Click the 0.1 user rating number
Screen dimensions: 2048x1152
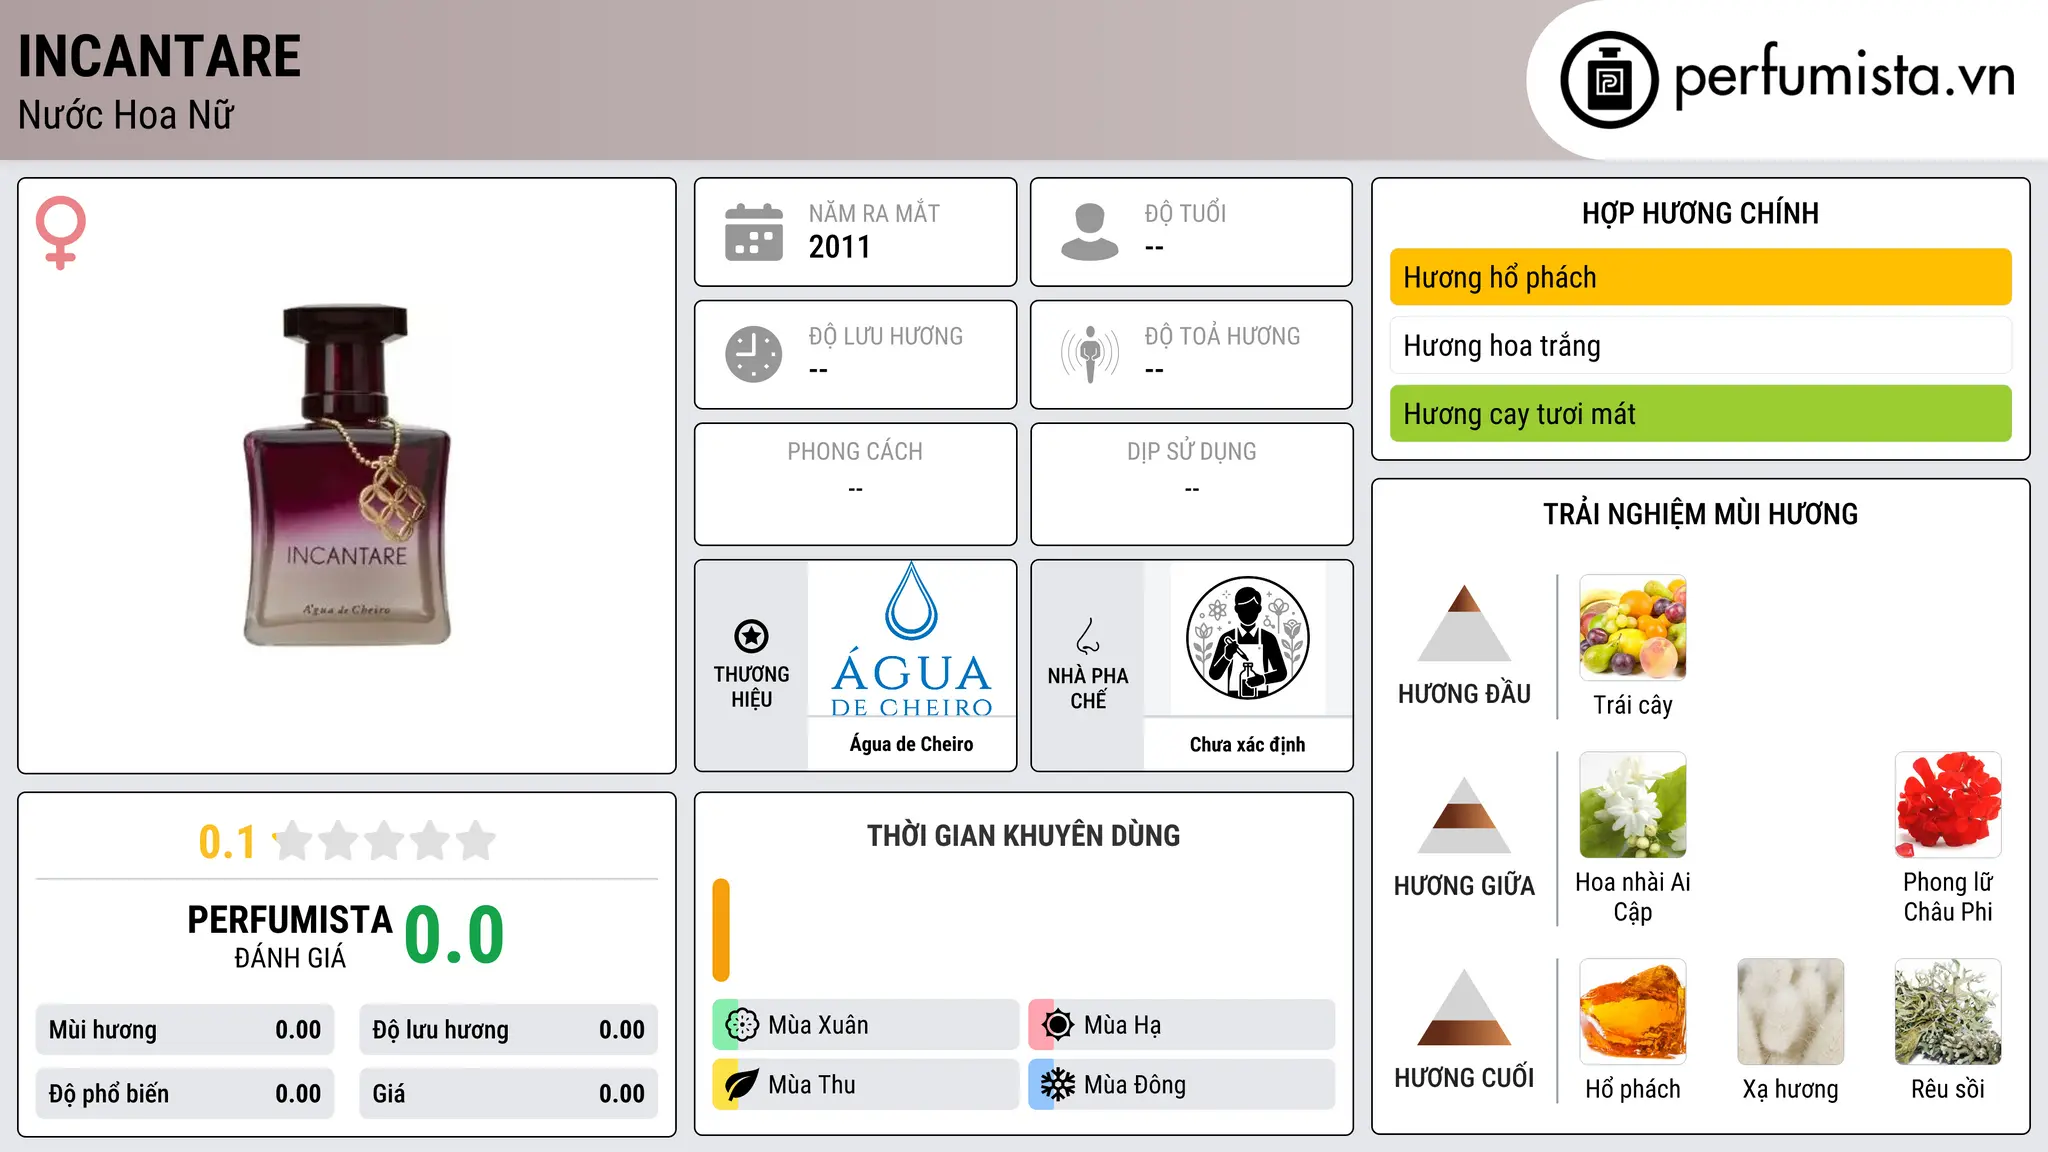pyautogui.click(x=227, y=842)
